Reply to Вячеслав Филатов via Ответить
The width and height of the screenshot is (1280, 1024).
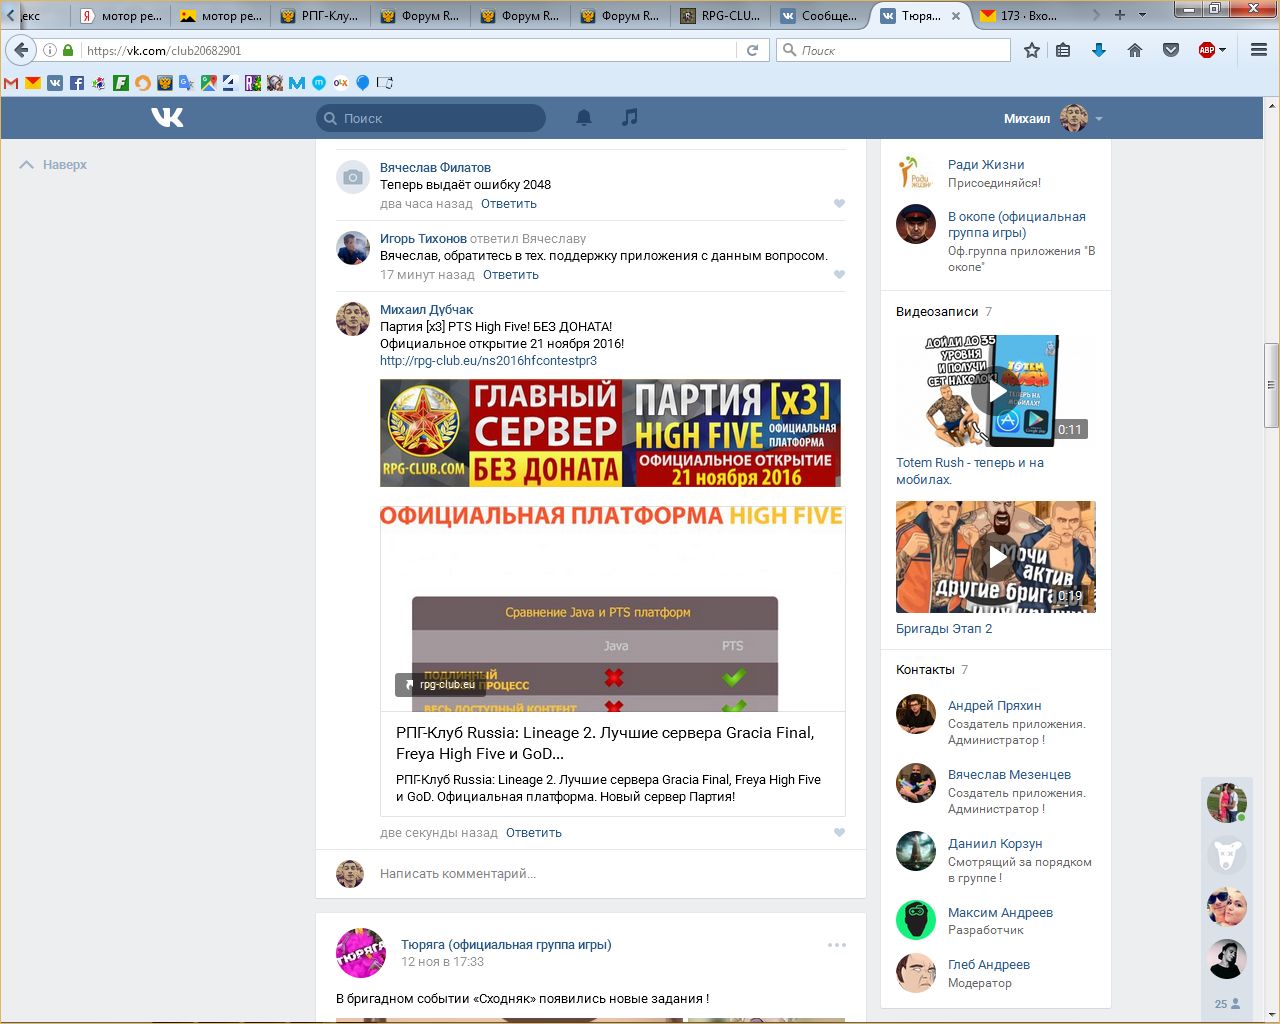point(509,203)
